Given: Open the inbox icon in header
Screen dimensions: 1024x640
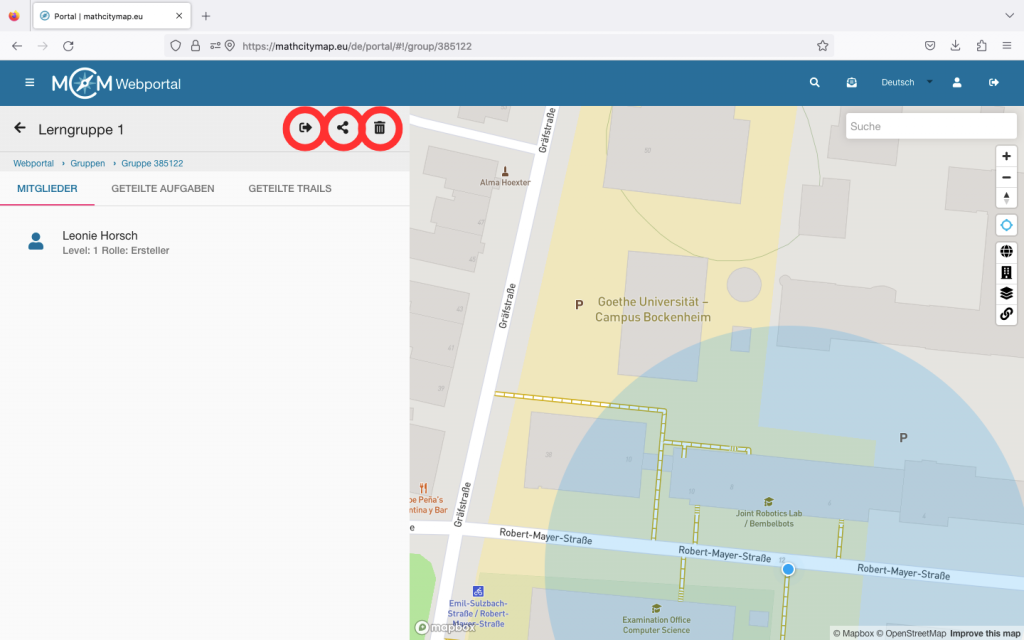Looking at the screenshot, I should click(x=851, y=83).
